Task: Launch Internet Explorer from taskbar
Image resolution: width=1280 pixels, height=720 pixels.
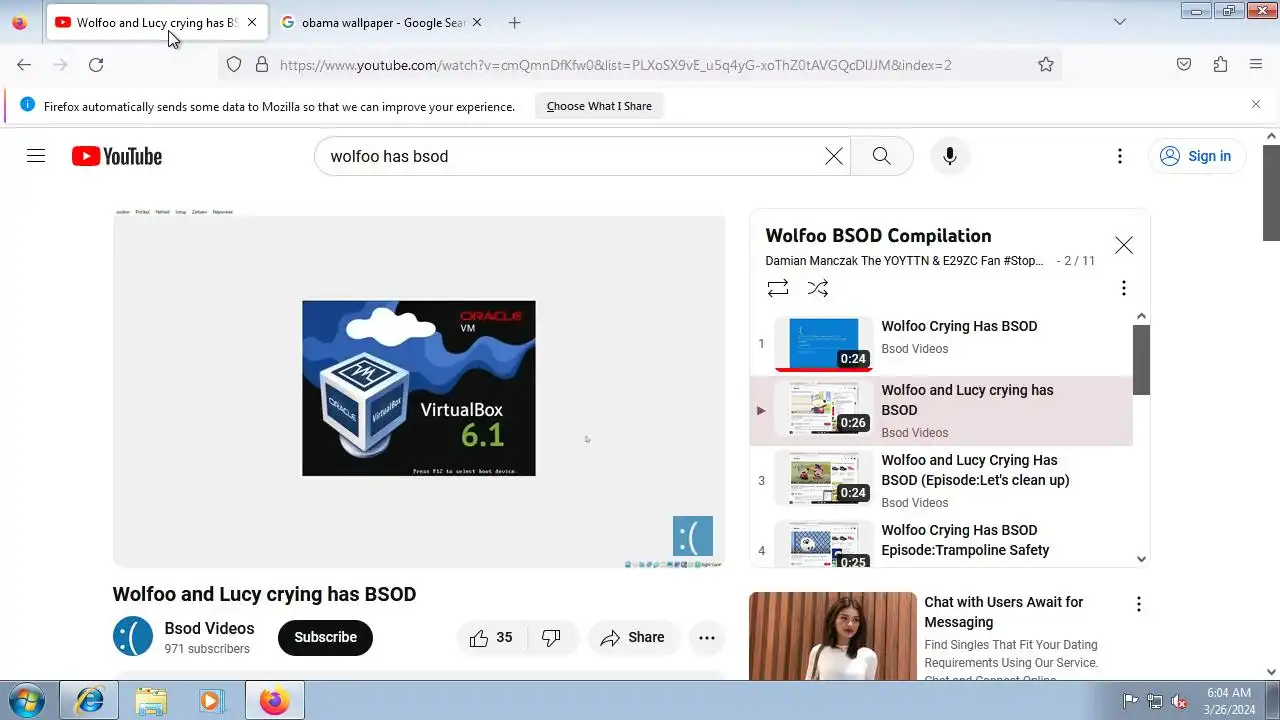Action: [89, 700]
